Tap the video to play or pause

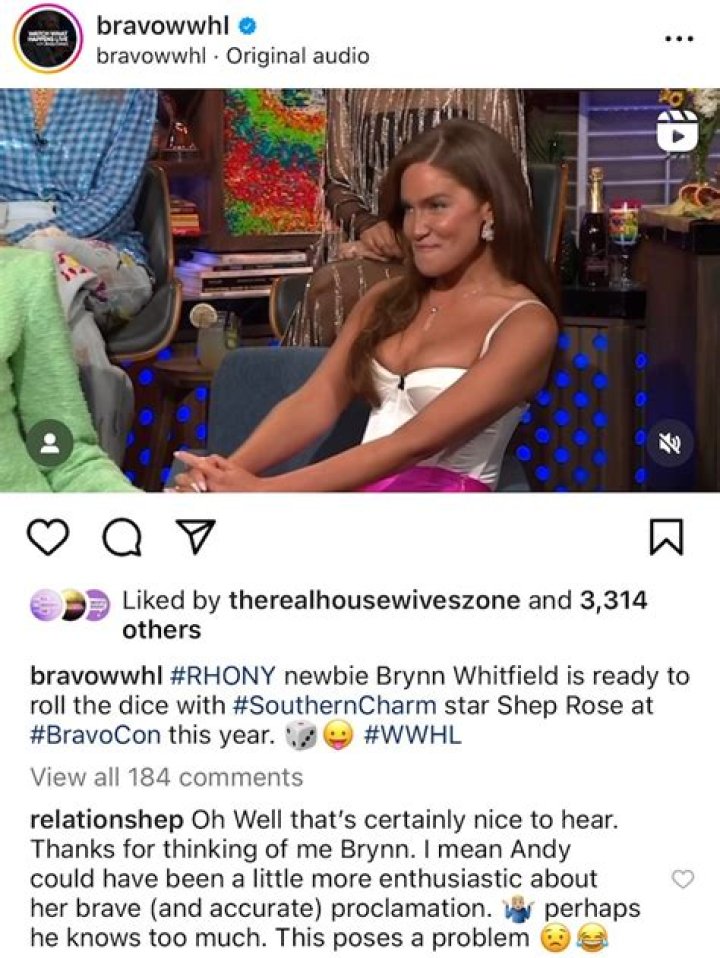click(x=360, y=290)
